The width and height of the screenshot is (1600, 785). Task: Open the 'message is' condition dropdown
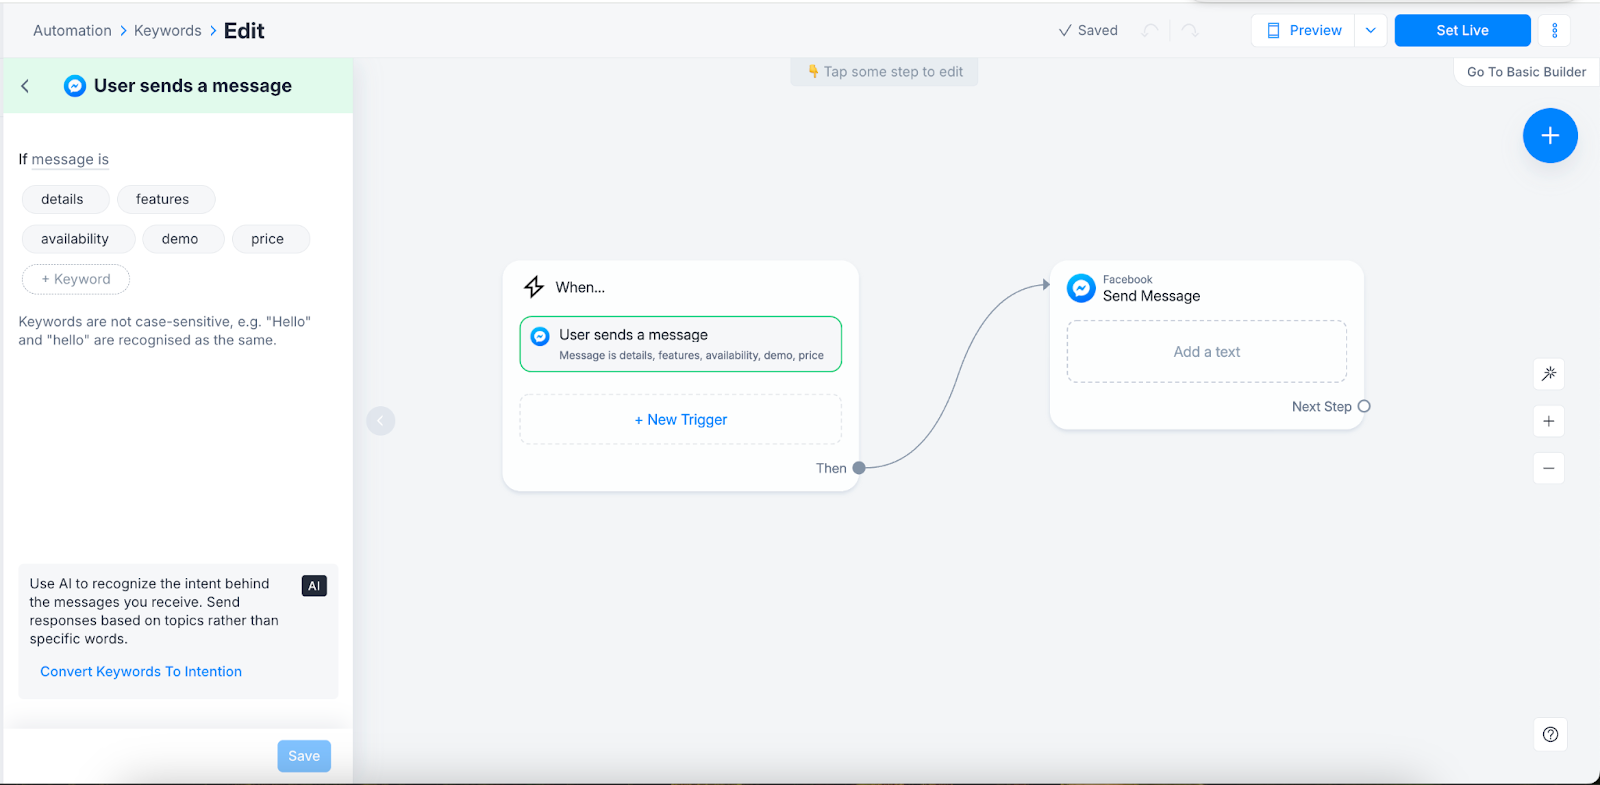coord(70,160)
